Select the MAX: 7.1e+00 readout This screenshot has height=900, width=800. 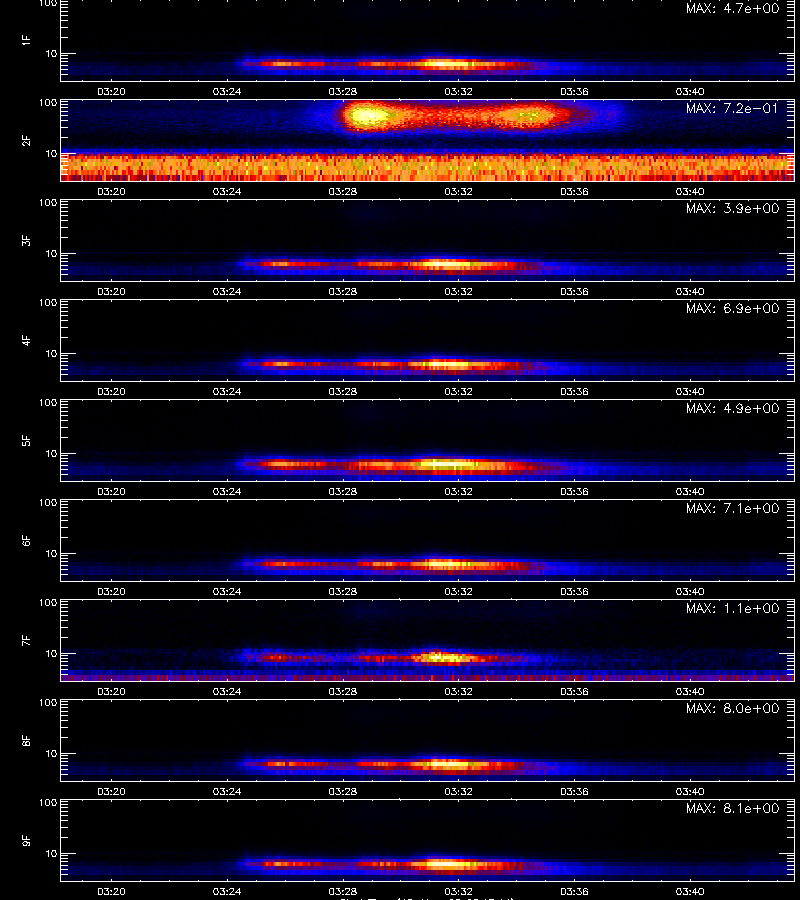[x=733, y=508]
